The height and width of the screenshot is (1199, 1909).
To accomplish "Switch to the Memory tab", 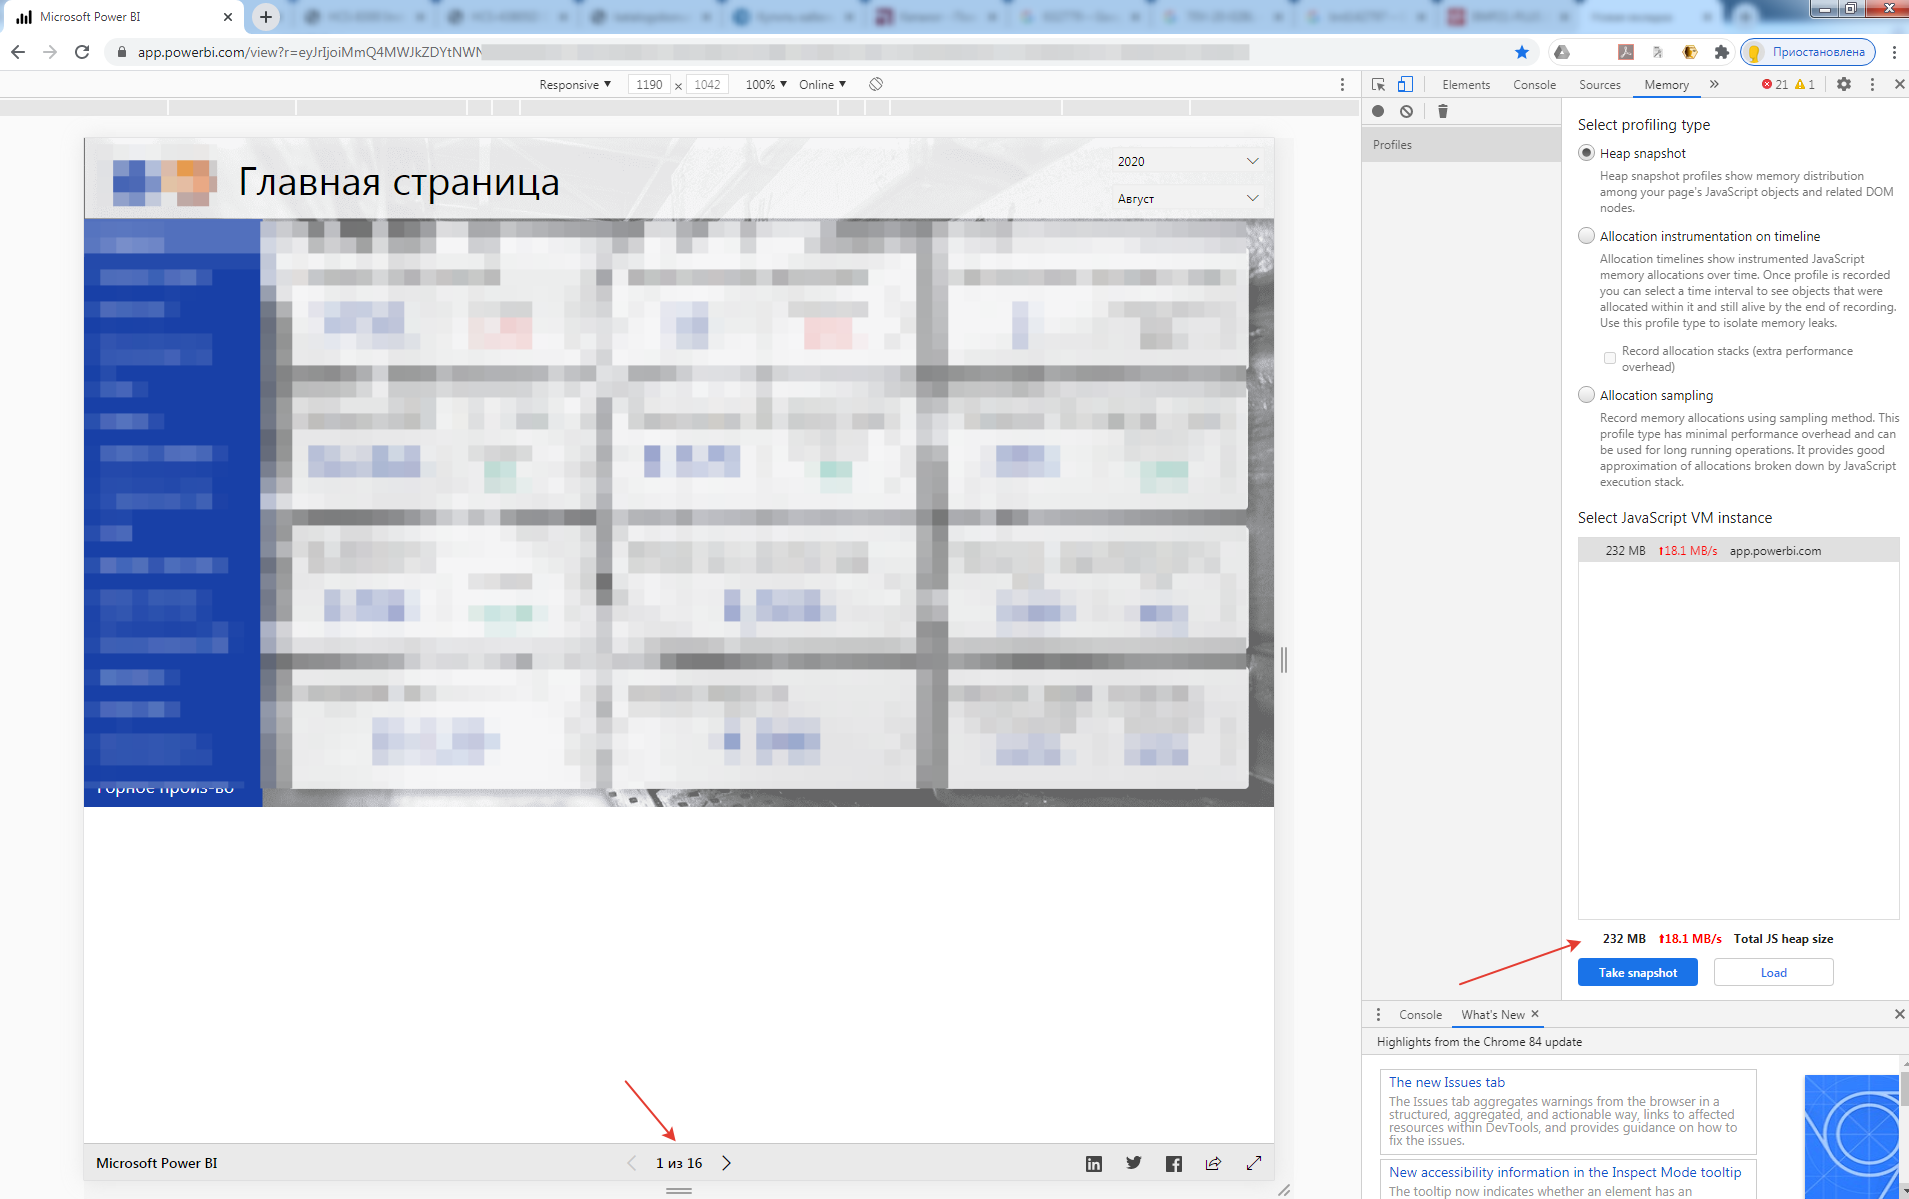I will point(1666,84).
